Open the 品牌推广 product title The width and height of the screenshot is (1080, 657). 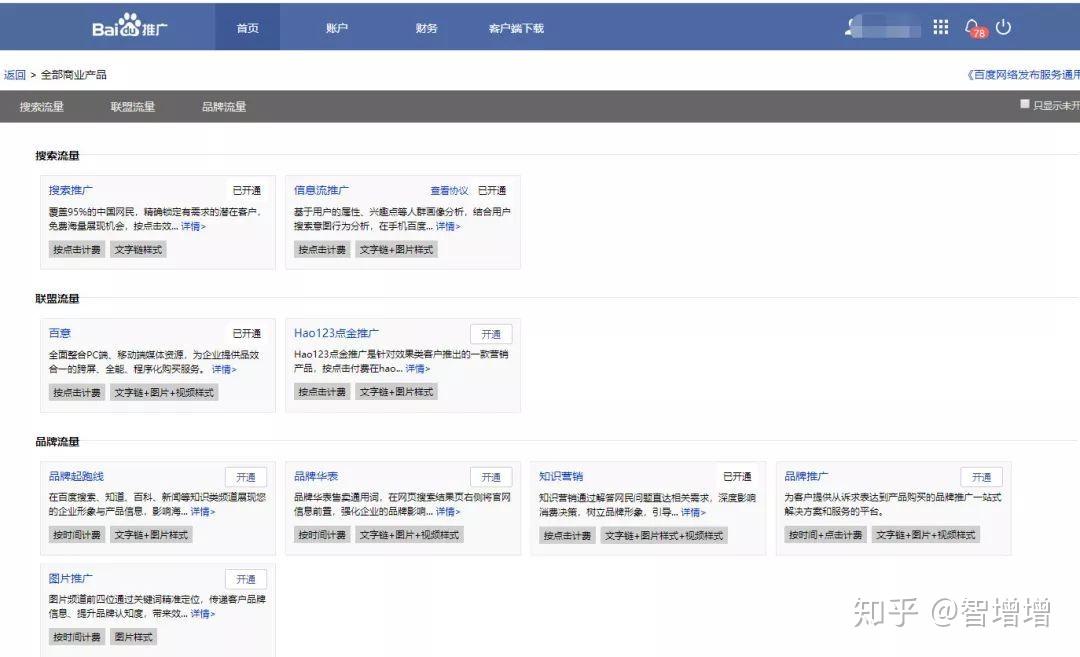coord(806,476)
